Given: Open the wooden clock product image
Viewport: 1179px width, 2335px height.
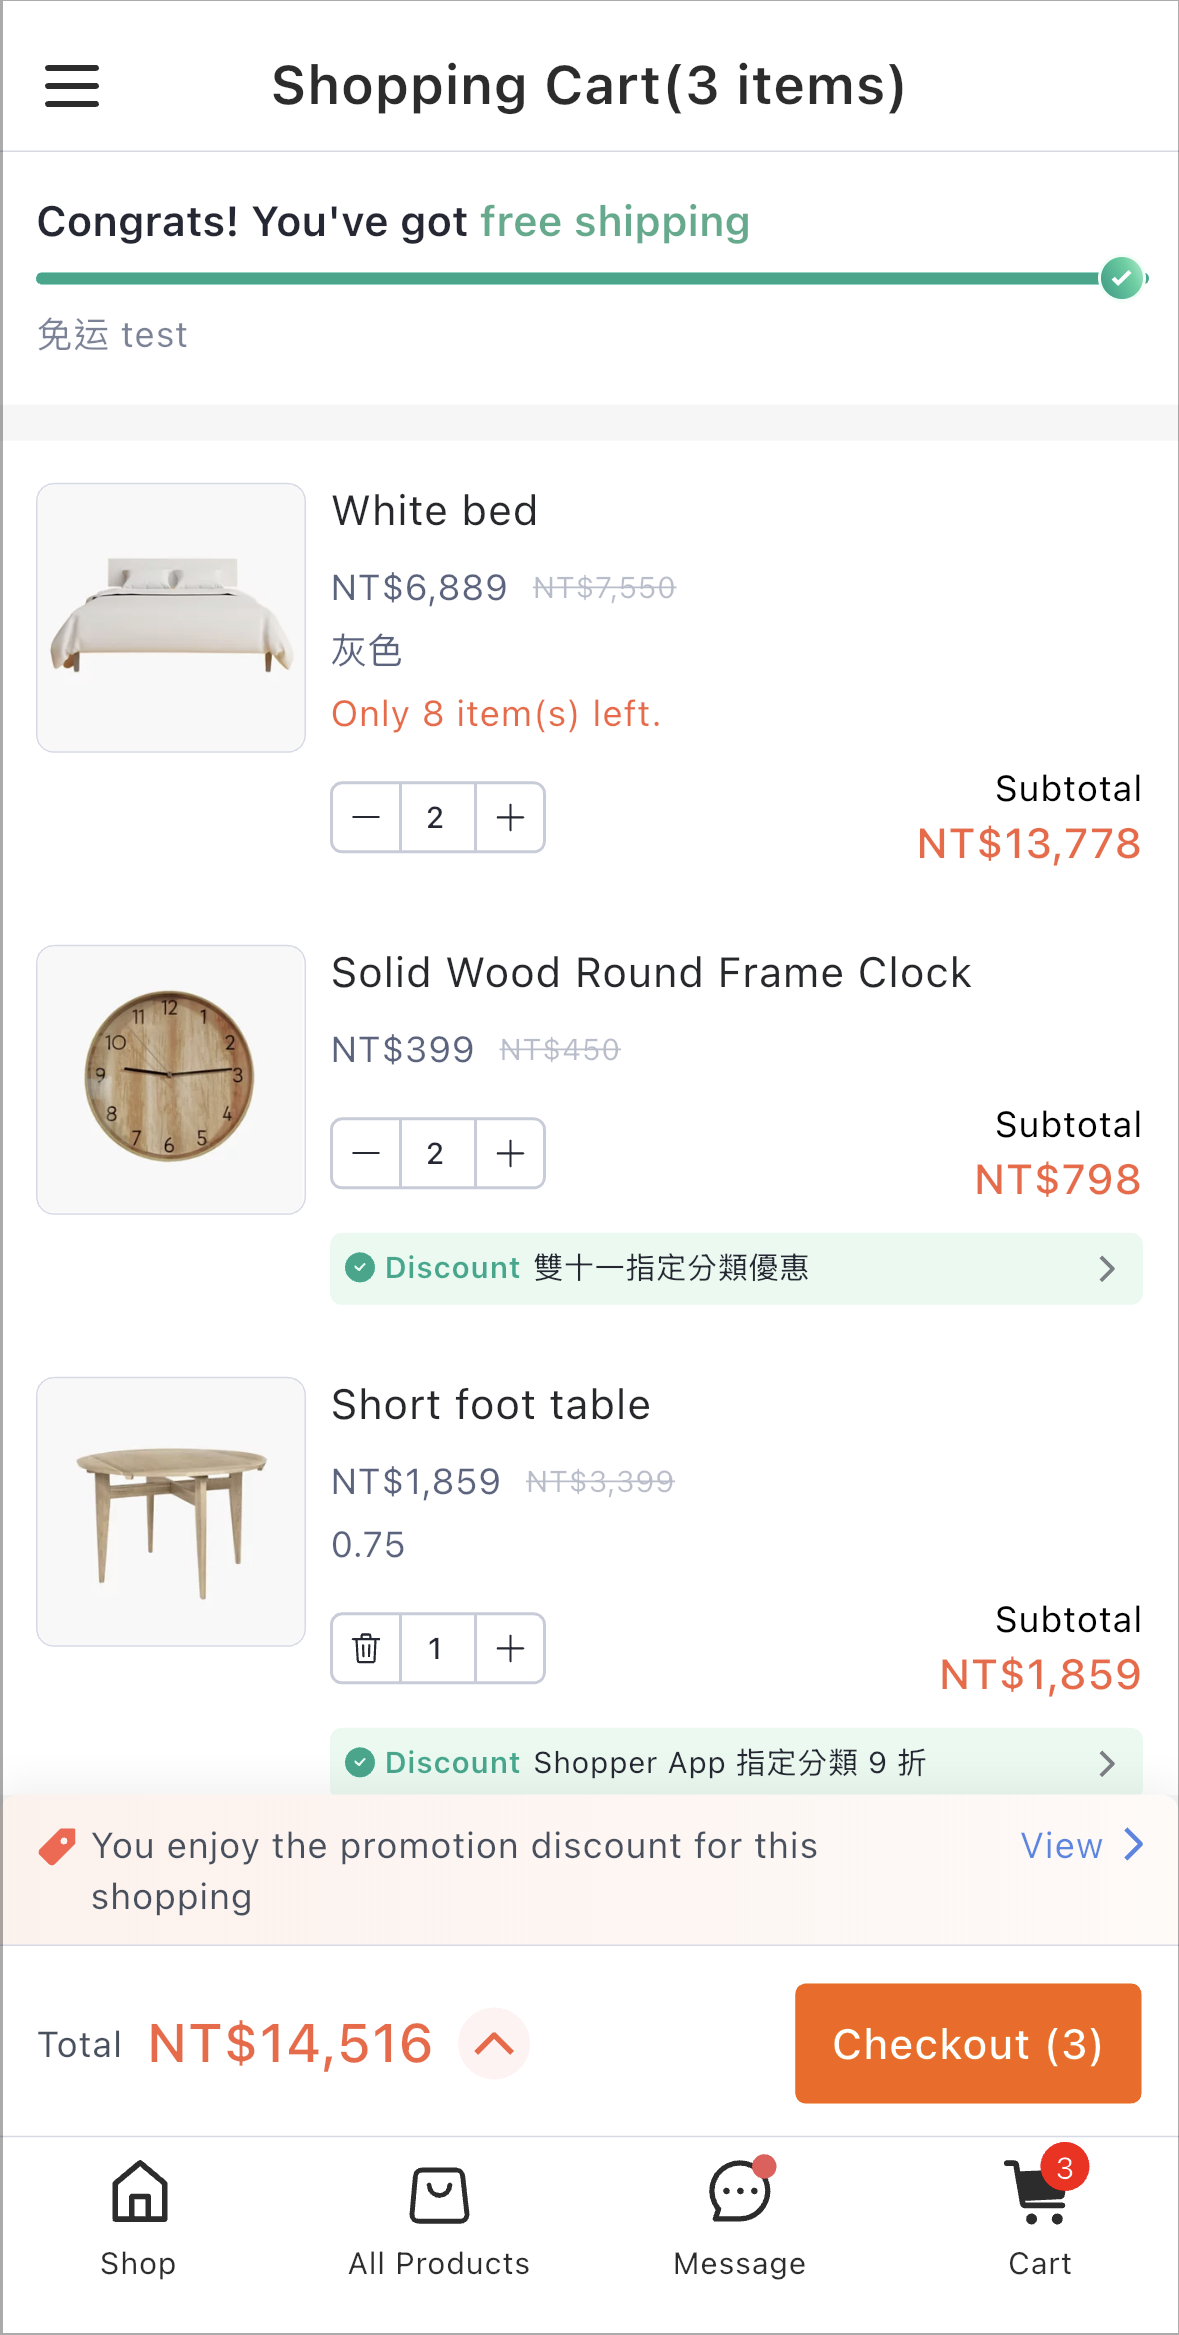Looking at the screenshot, I should point(171,1080).
